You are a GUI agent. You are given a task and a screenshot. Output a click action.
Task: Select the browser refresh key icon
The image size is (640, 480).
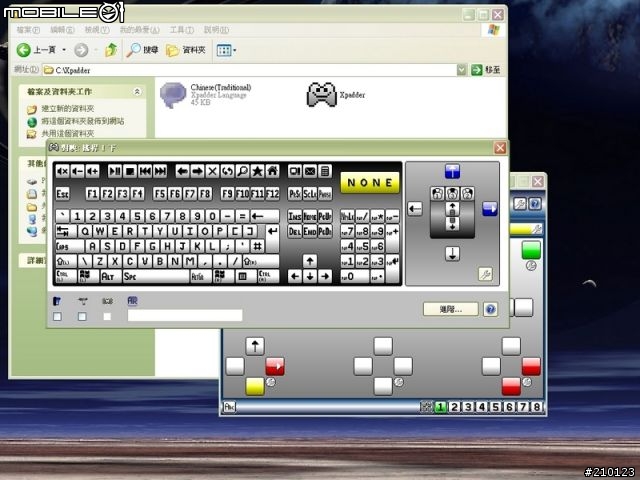227,171
